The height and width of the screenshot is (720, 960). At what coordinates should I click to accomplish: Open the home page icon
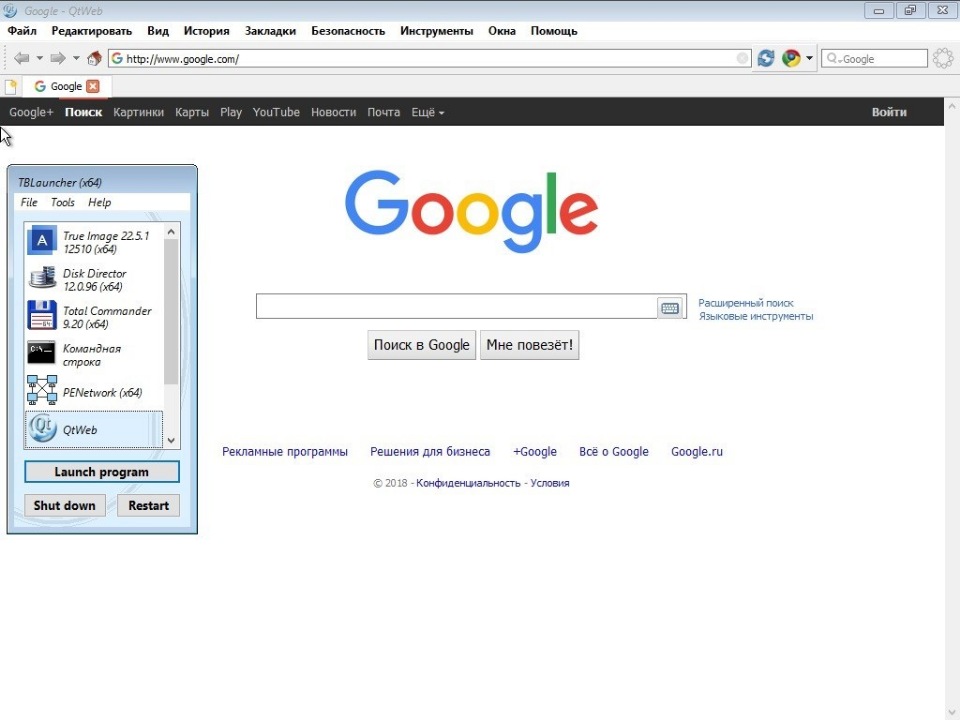tap(94, 58)
